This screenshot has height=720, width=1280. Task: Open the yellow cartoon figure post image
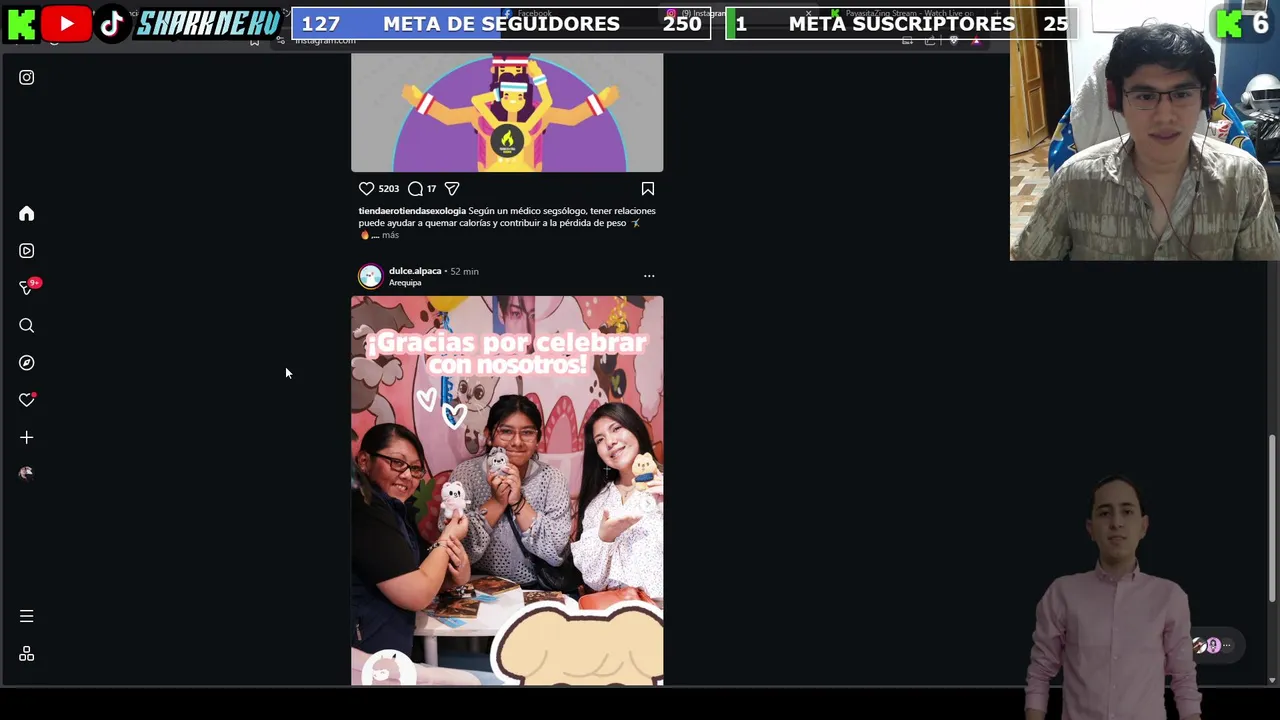507,113
